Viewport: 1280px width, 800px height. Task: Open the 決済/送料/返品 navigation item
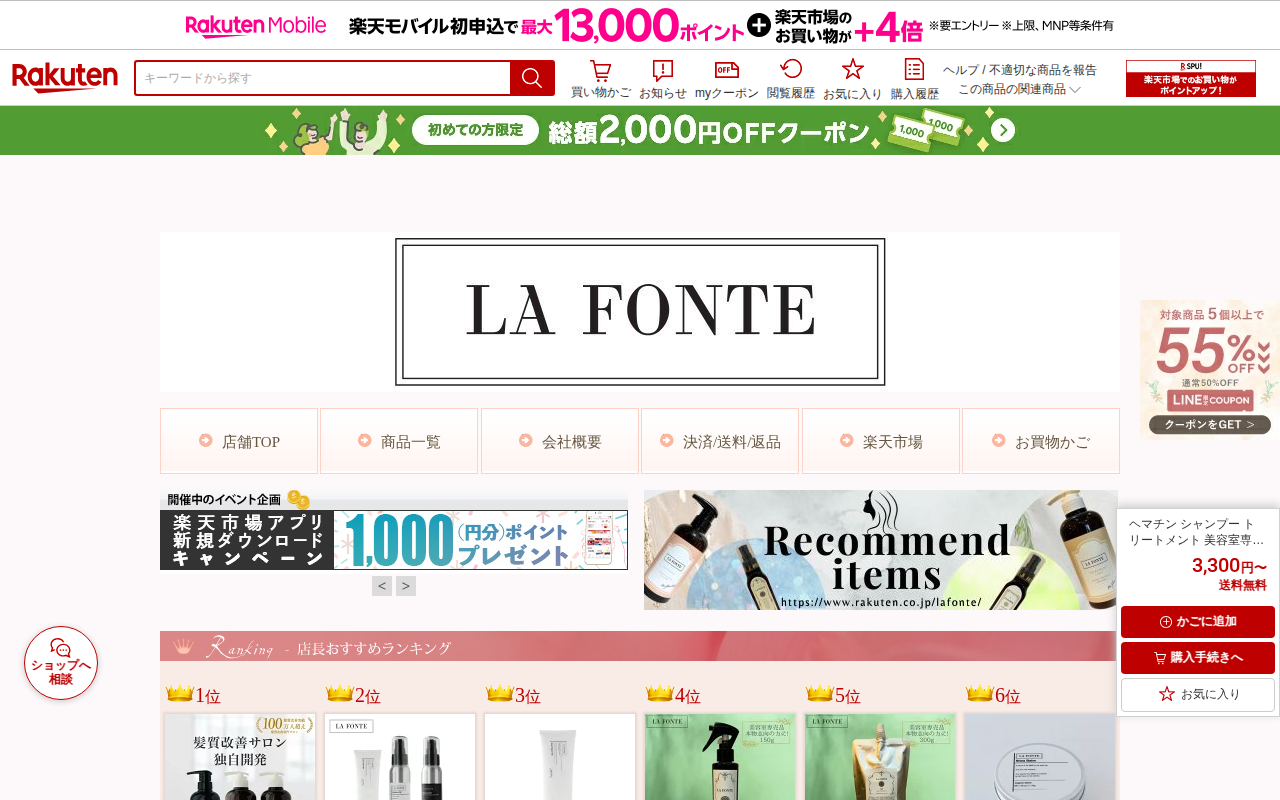720,441
